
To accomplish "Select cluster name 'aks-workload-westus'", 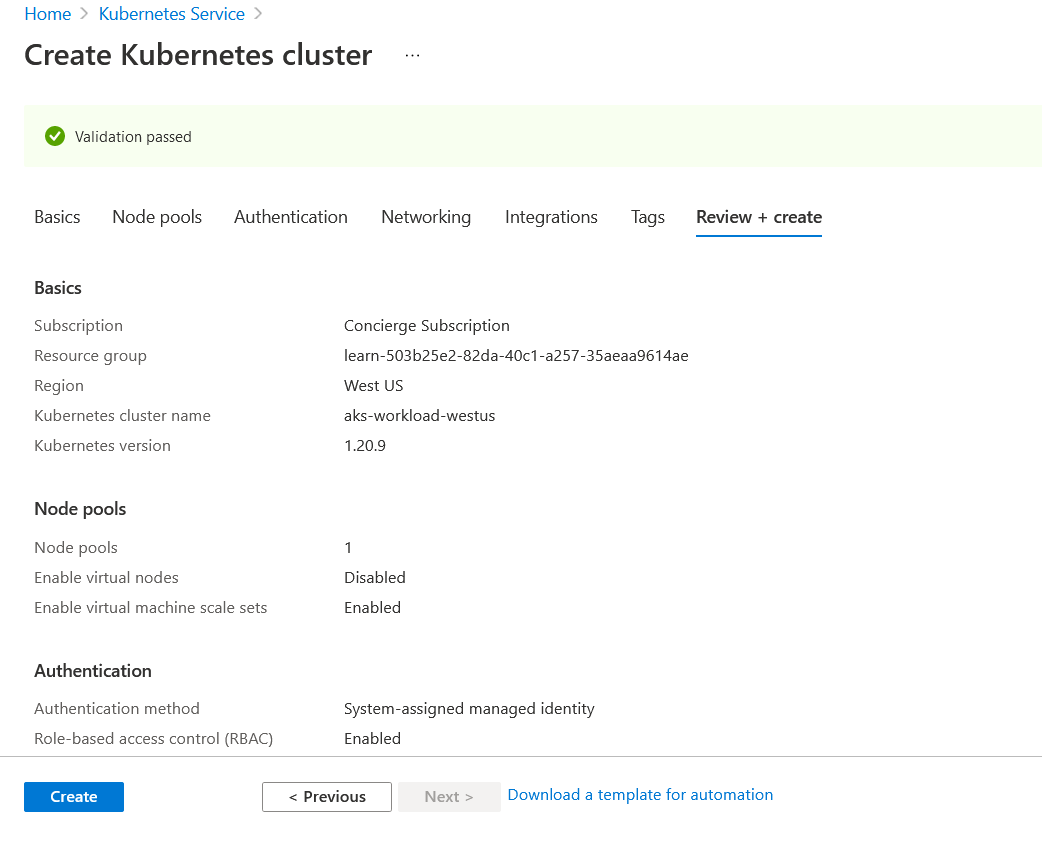I will [419, 415].
